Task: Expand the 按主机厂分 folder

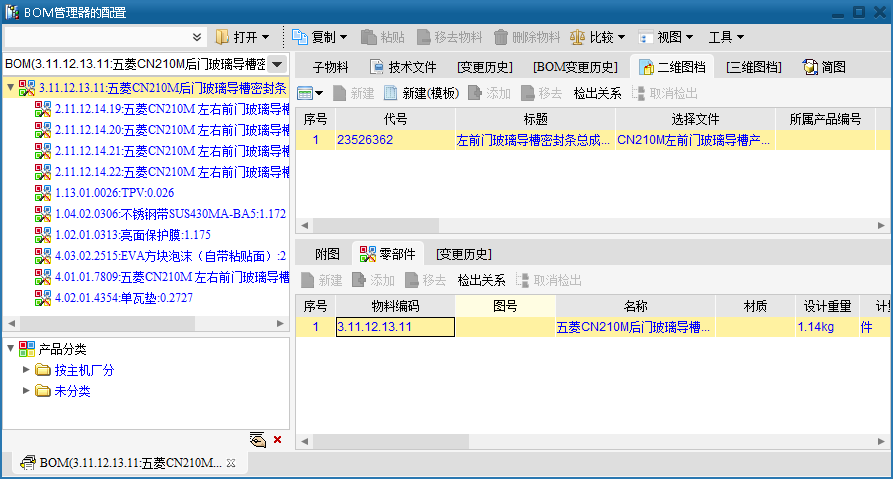Action: pos(26,370)
